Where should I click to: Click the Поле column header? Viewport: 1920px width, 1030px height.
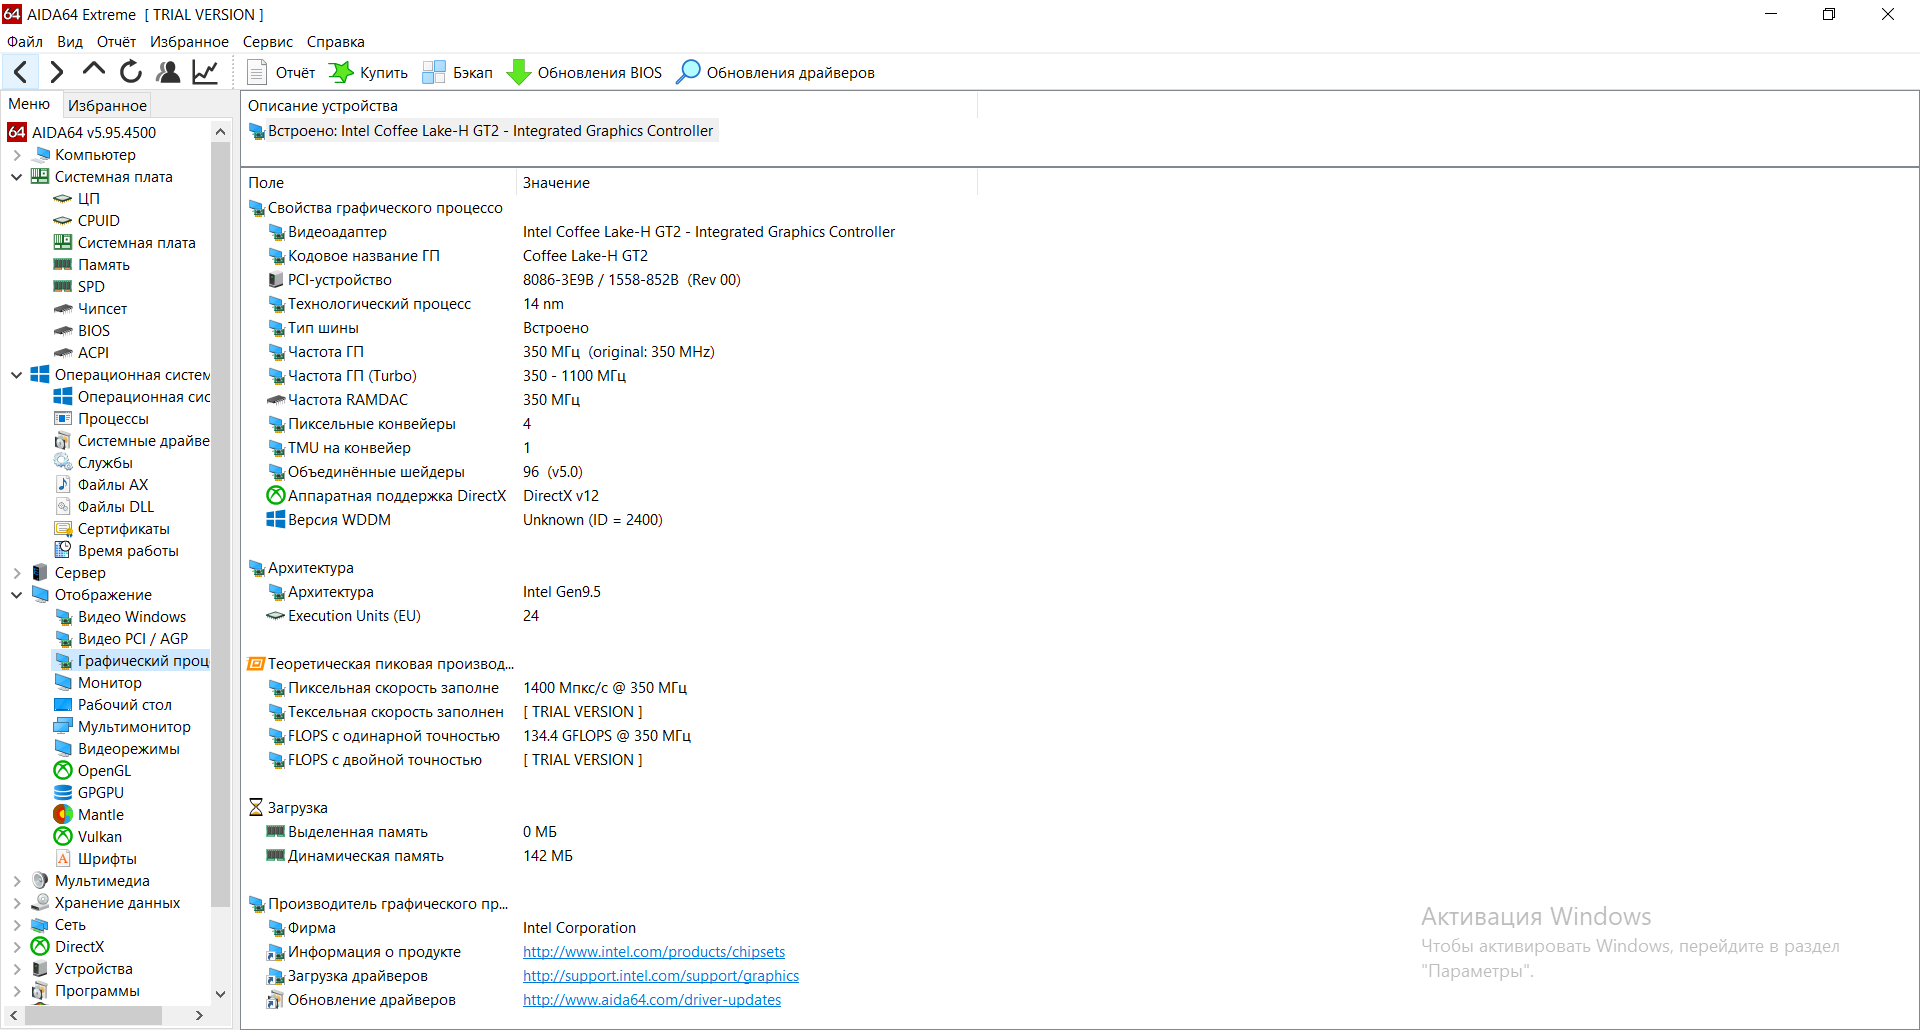(x=379, y=183)
